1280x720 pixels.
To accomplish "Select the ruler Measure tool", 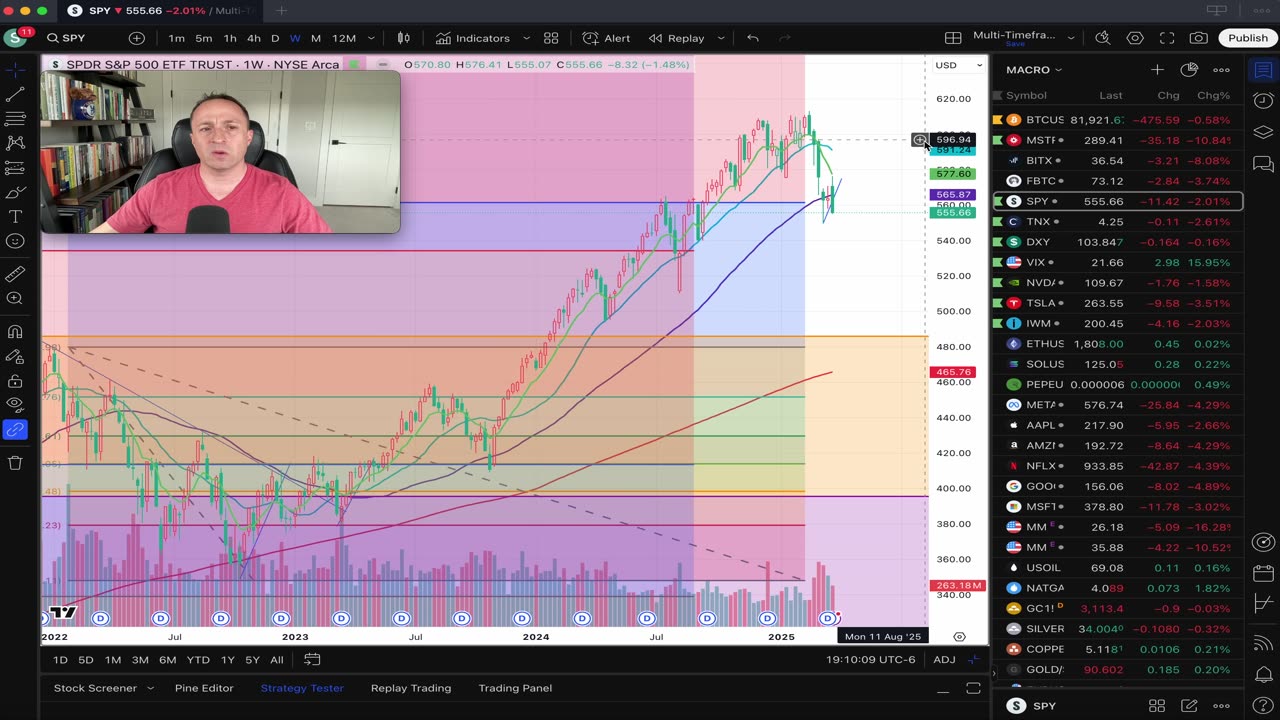I will (x=15, y=274).
